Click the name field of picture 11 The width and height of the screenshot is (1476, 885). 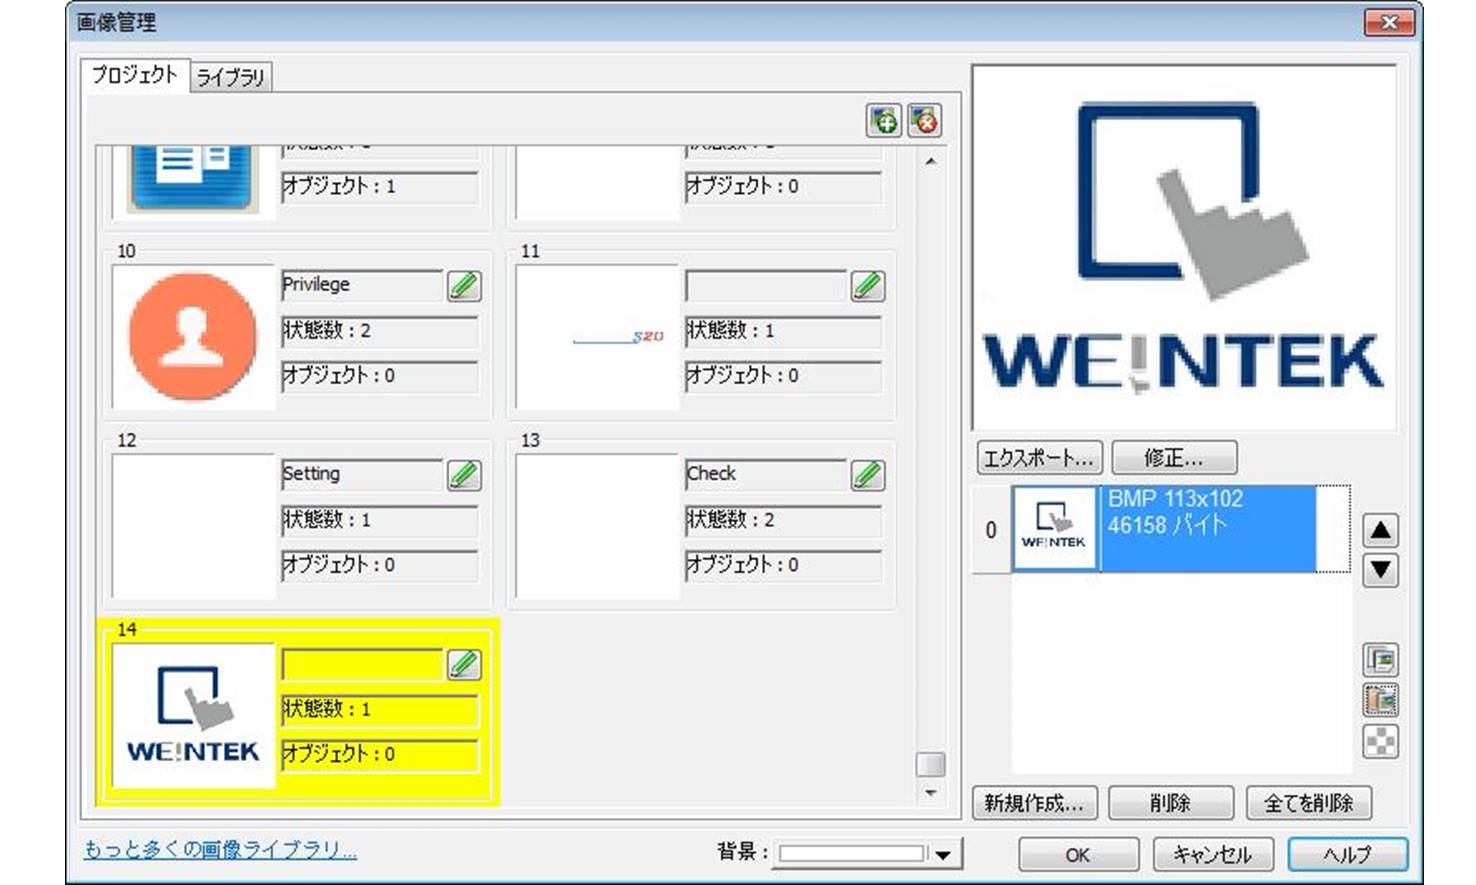765,286
